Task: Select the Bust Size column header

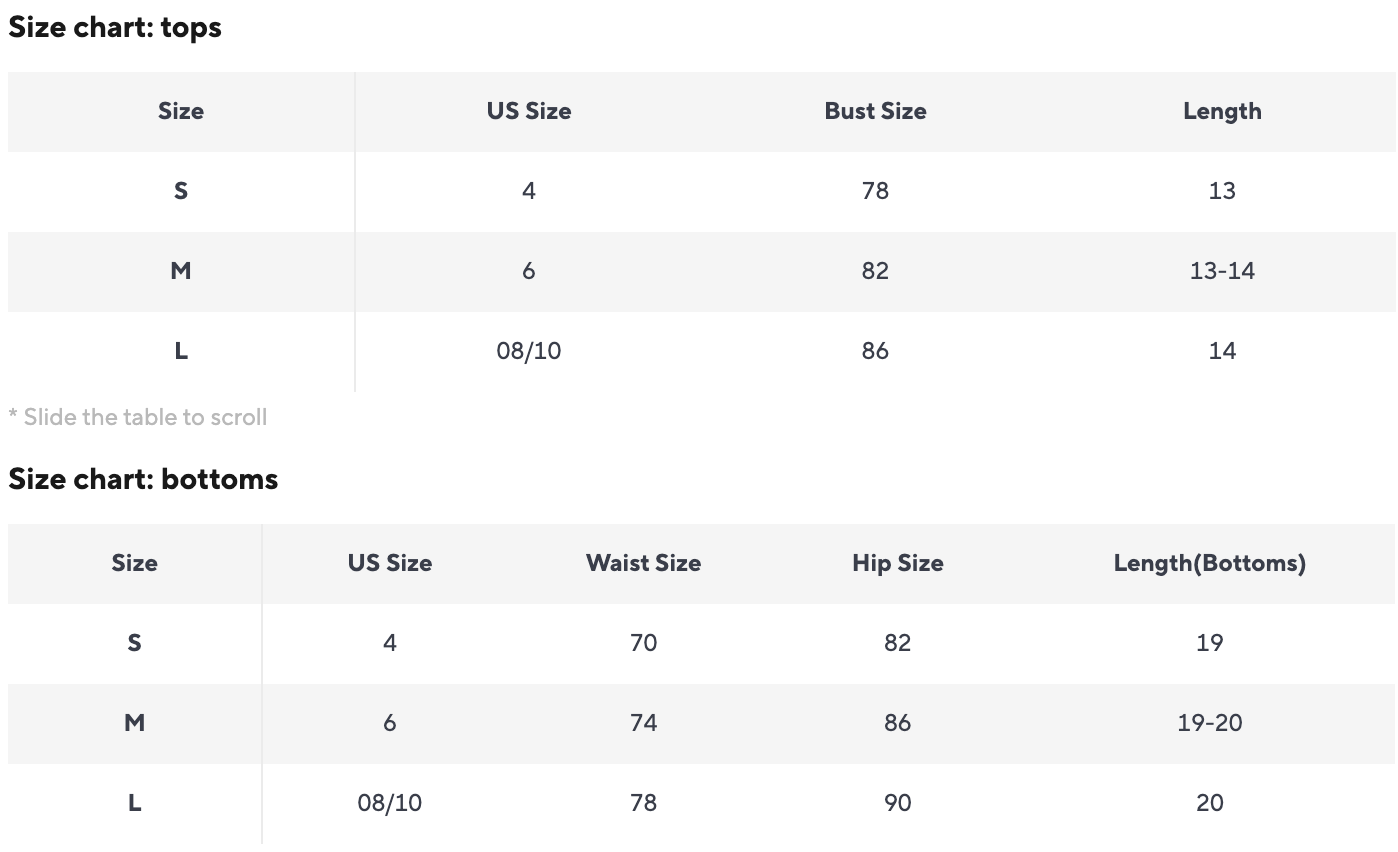Action: click(875, 111)
